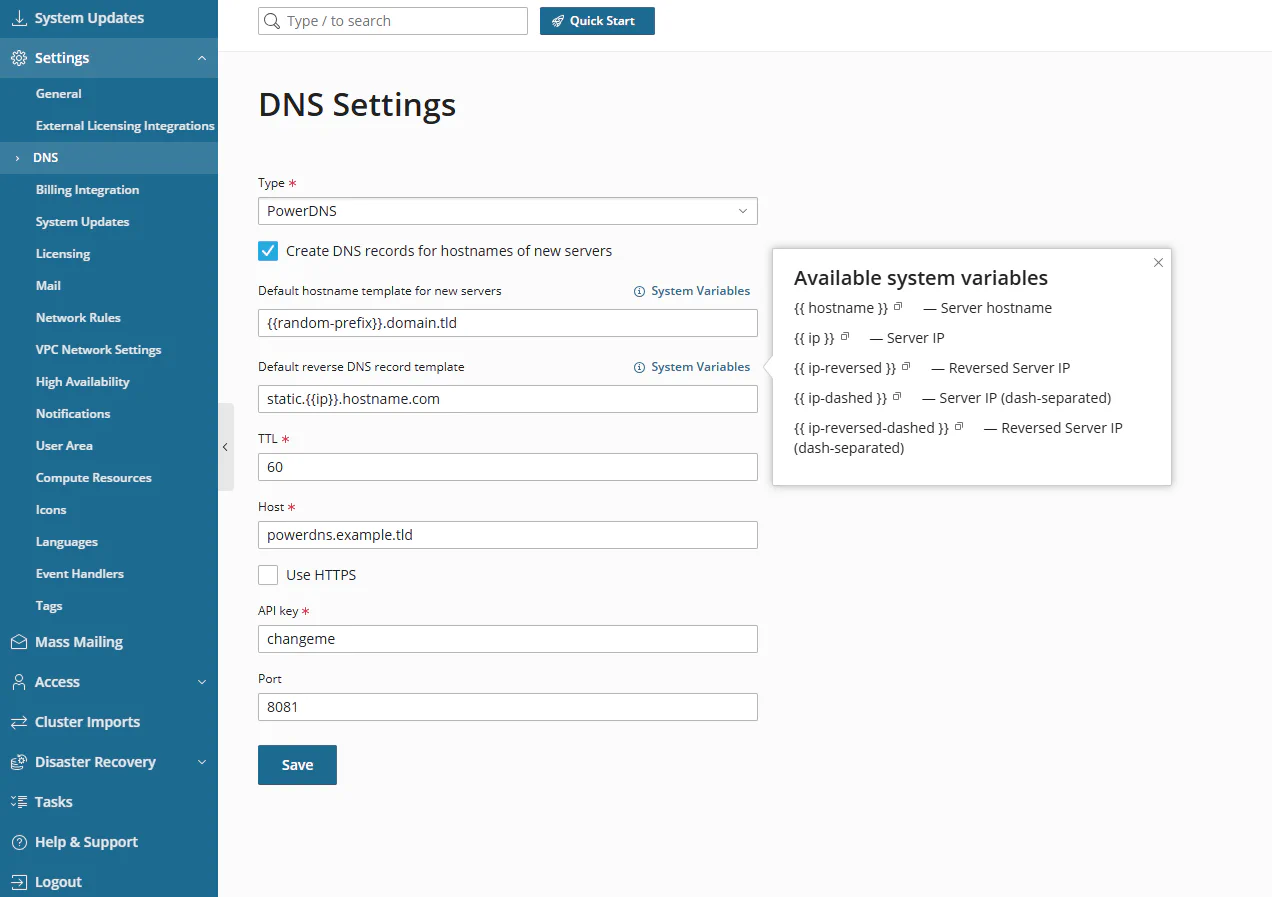Click info icon beside reverse DNS System Variables
This screenshot has height=897, width=1272.
point(640,367)
